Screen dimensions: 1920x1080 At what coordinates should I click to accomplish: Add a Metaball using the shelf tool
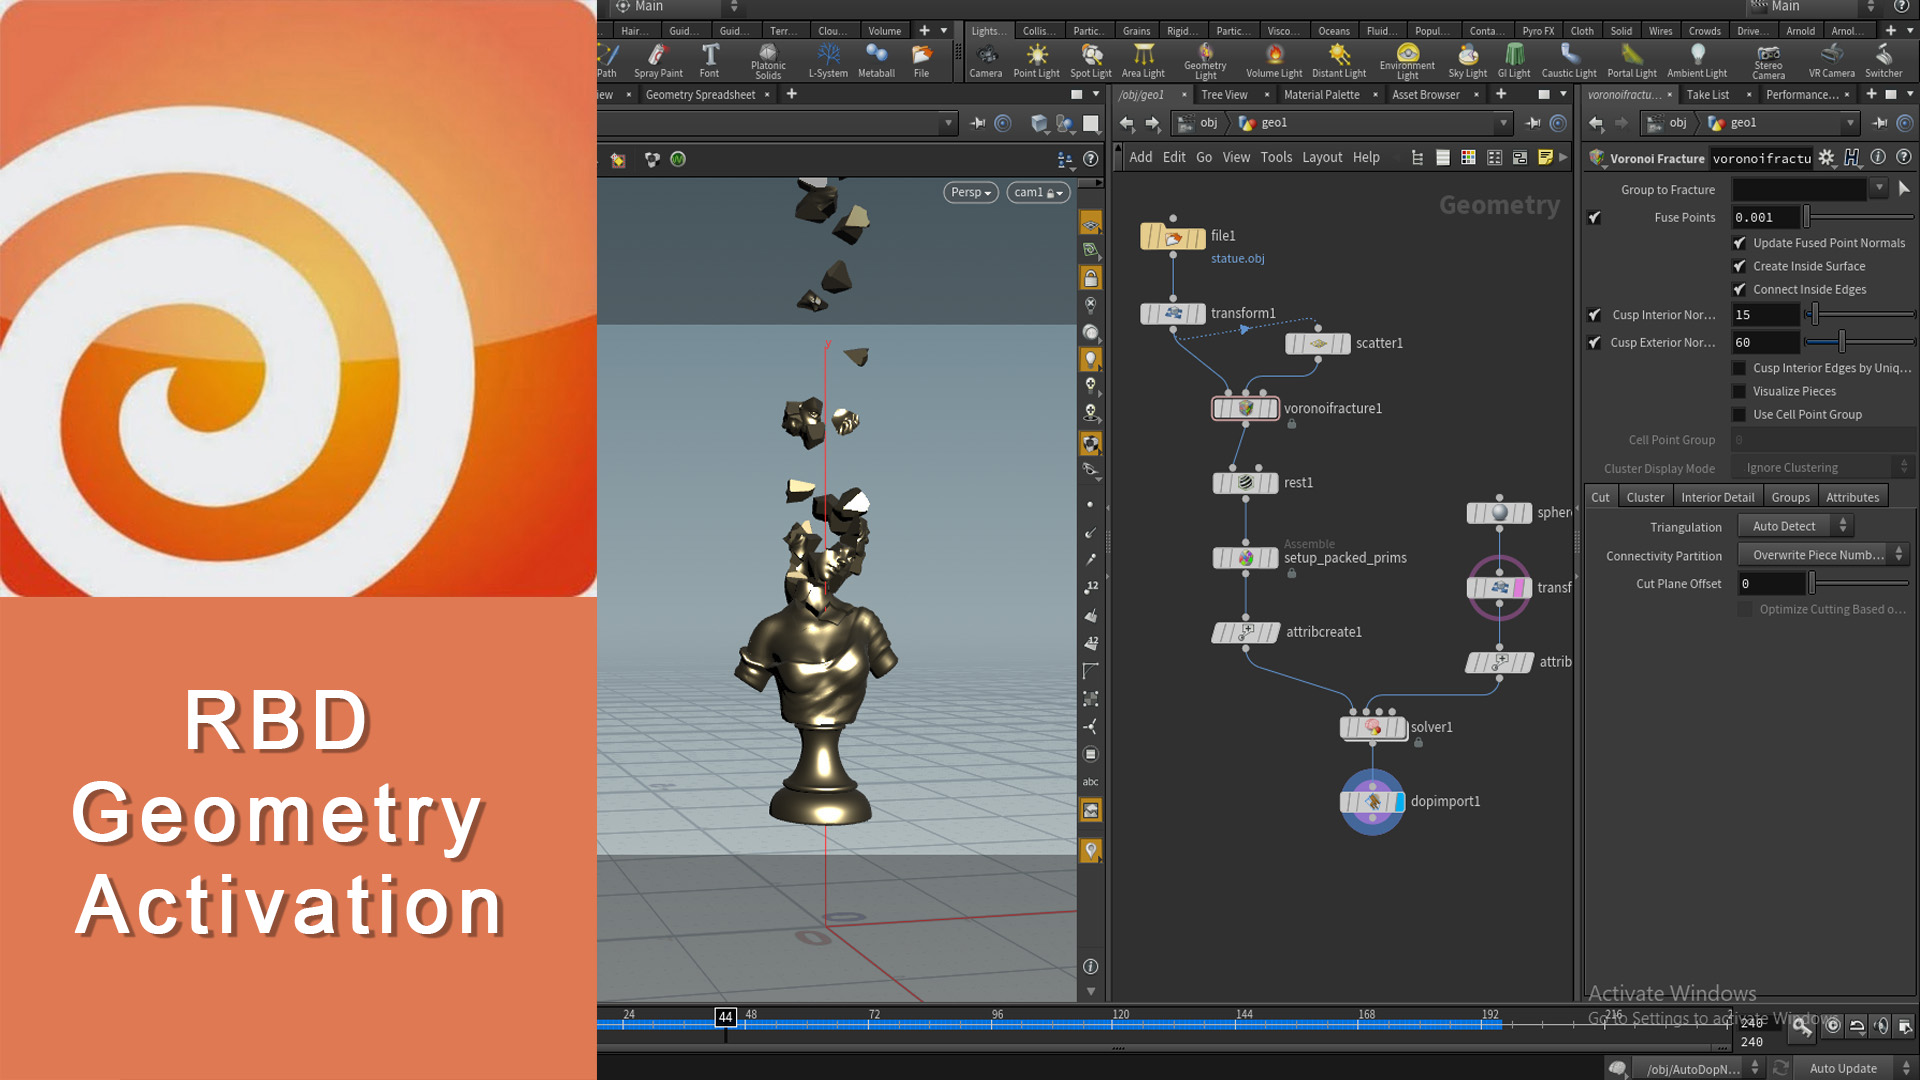point(876,58)
